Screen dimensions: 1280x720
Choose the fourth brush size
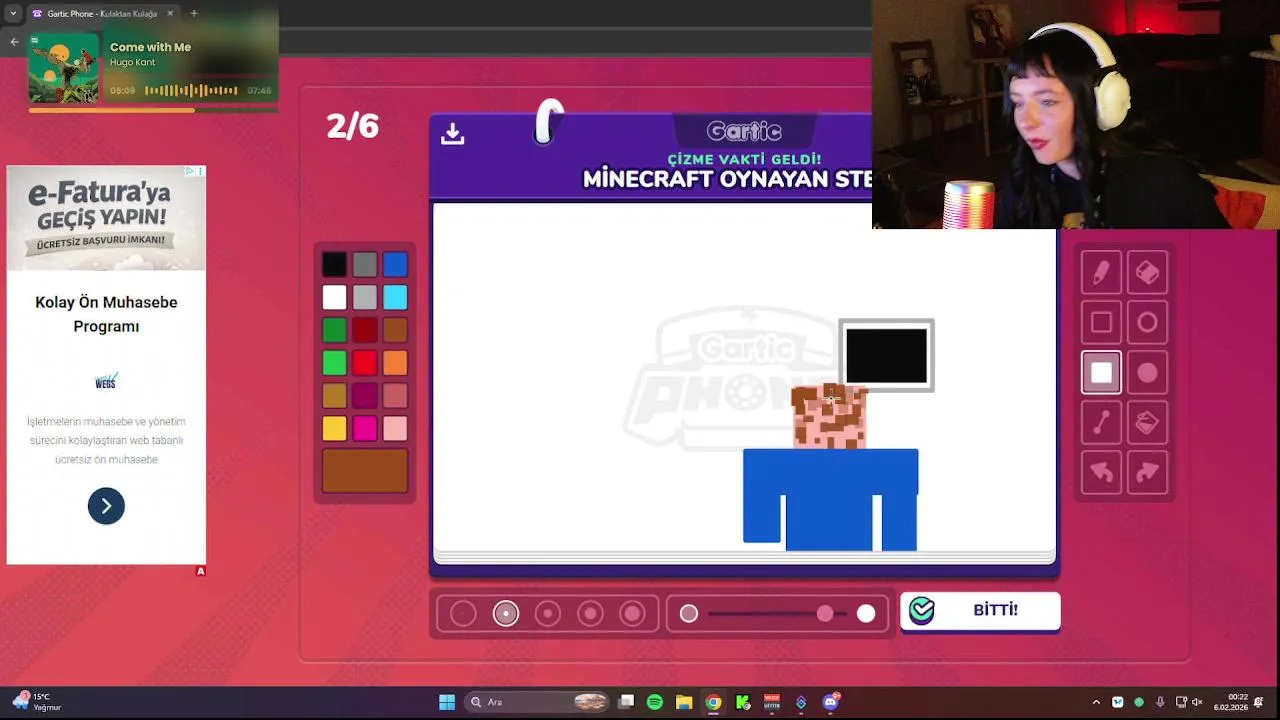point(590,614)
